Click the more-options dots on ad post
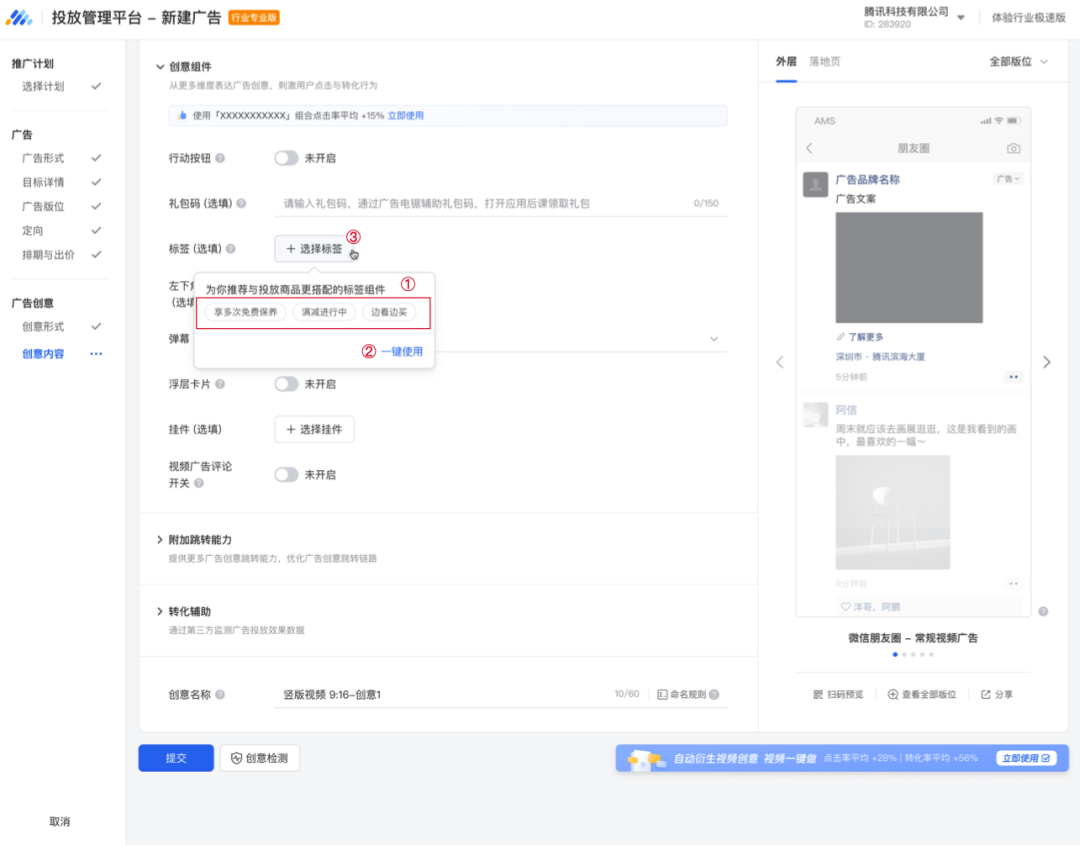The image size is (1080, 846). coord(1013,377)
